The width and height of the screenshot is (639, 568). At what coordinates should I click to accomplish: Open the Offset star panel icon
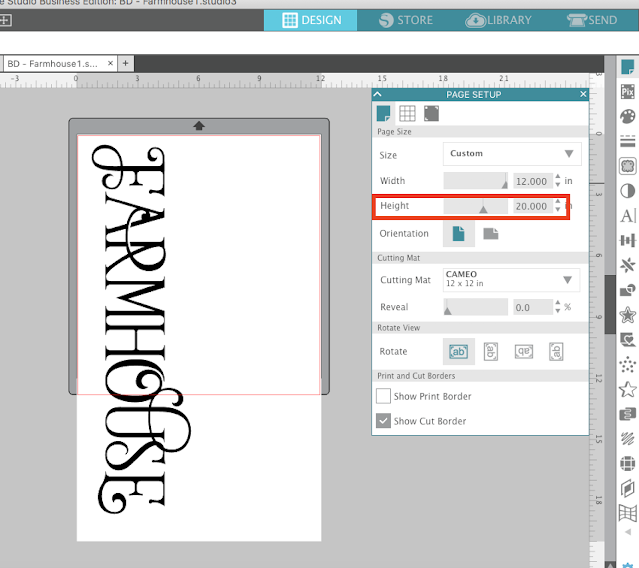(628, 315)
